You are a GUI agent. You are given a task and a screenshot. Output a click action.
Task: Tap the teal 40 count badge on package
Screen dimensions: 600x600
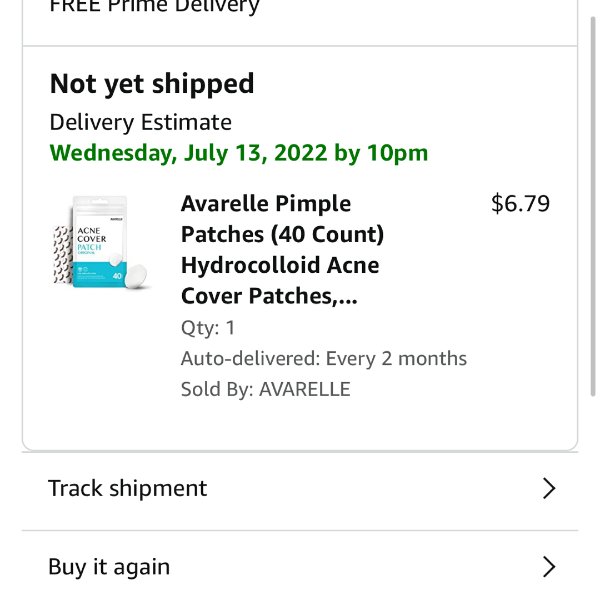(x=117, y=276)
